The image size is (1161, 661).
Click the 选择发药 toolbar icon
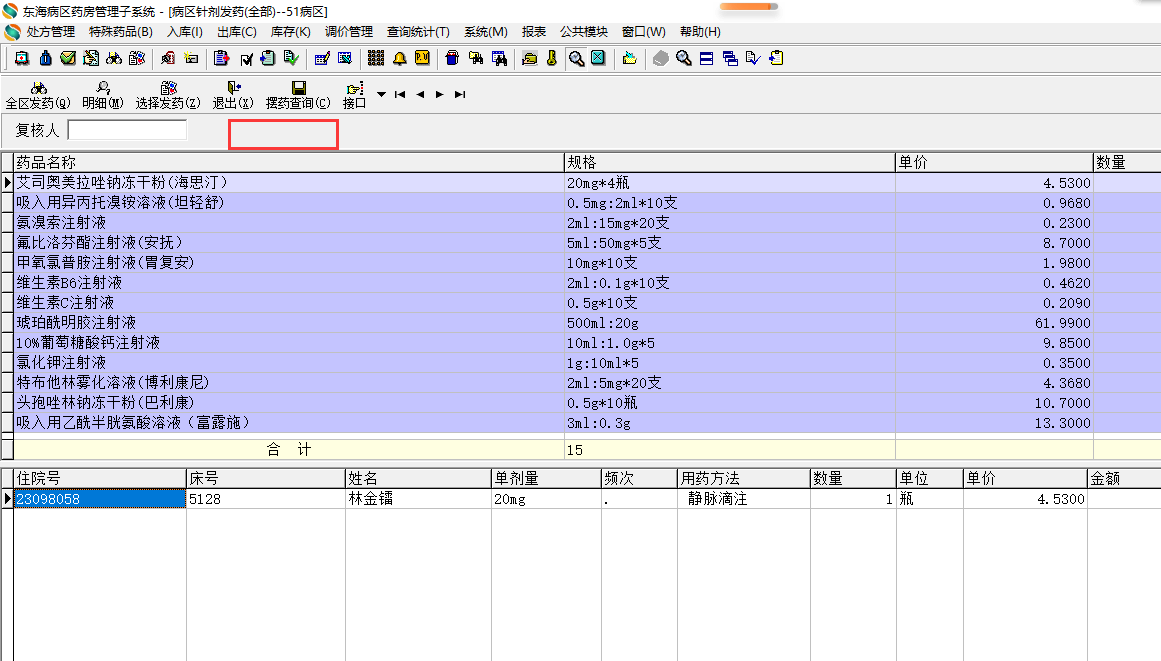pyautogui.click(x=168, y=88)
